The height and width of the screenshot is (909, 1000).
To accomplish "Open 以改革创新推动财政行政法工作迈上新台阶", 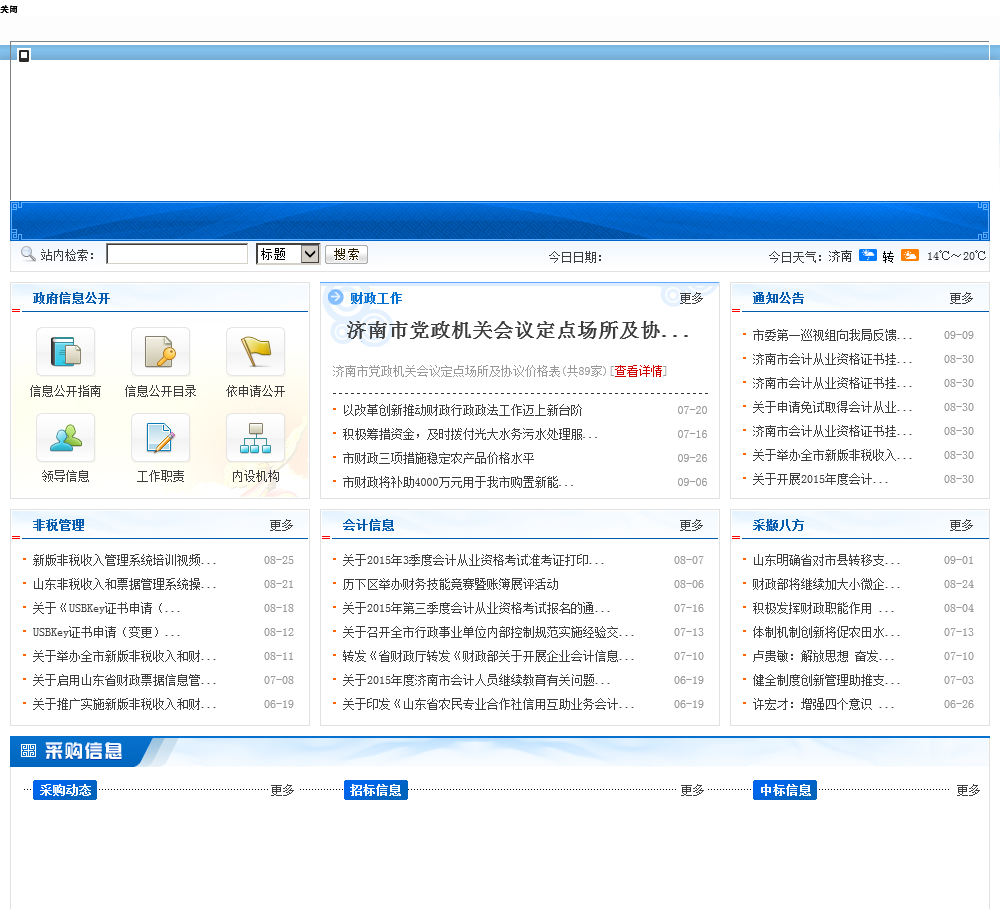I will pos(462,410).
